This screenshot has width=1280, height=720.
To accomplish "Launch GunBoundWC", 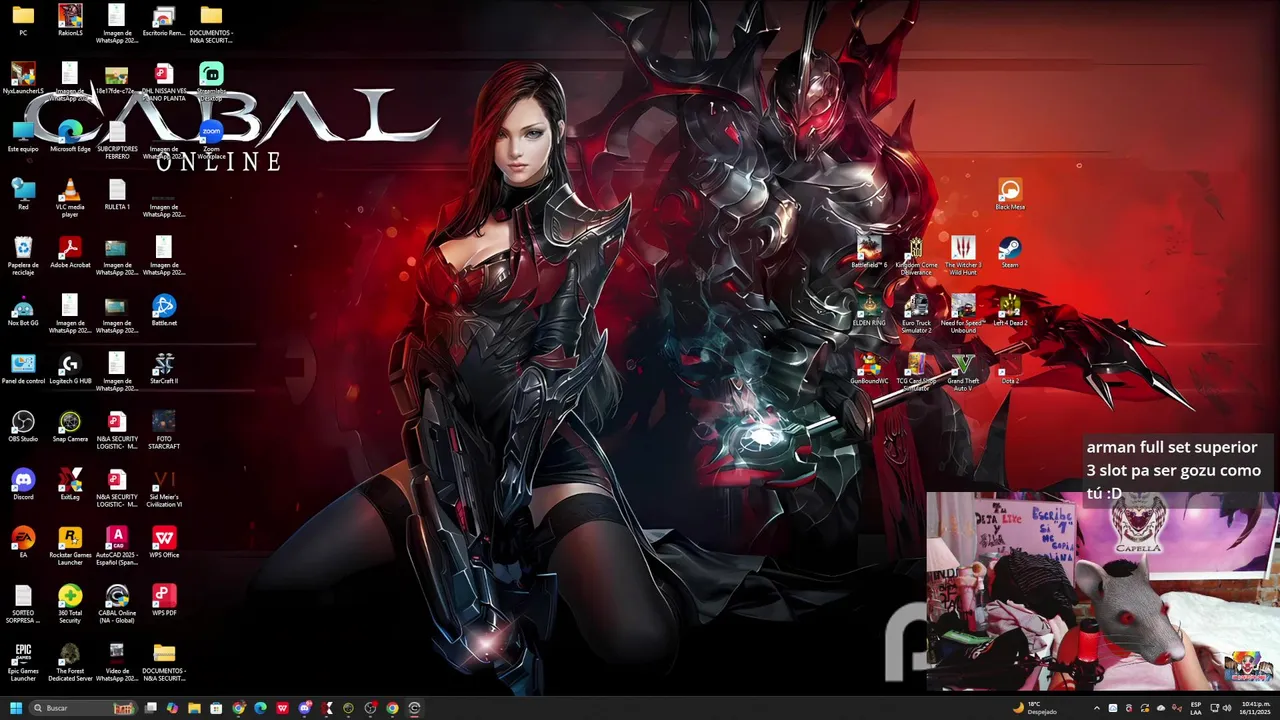I will [869, 368].
